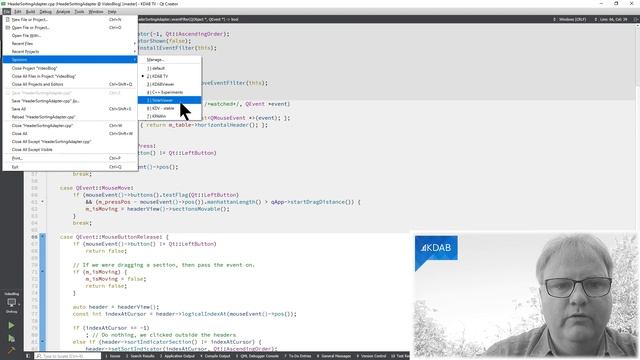Switch to the highlighted fifth session entry
This screenshot has height=360, width=640.
tap(169, 100)
